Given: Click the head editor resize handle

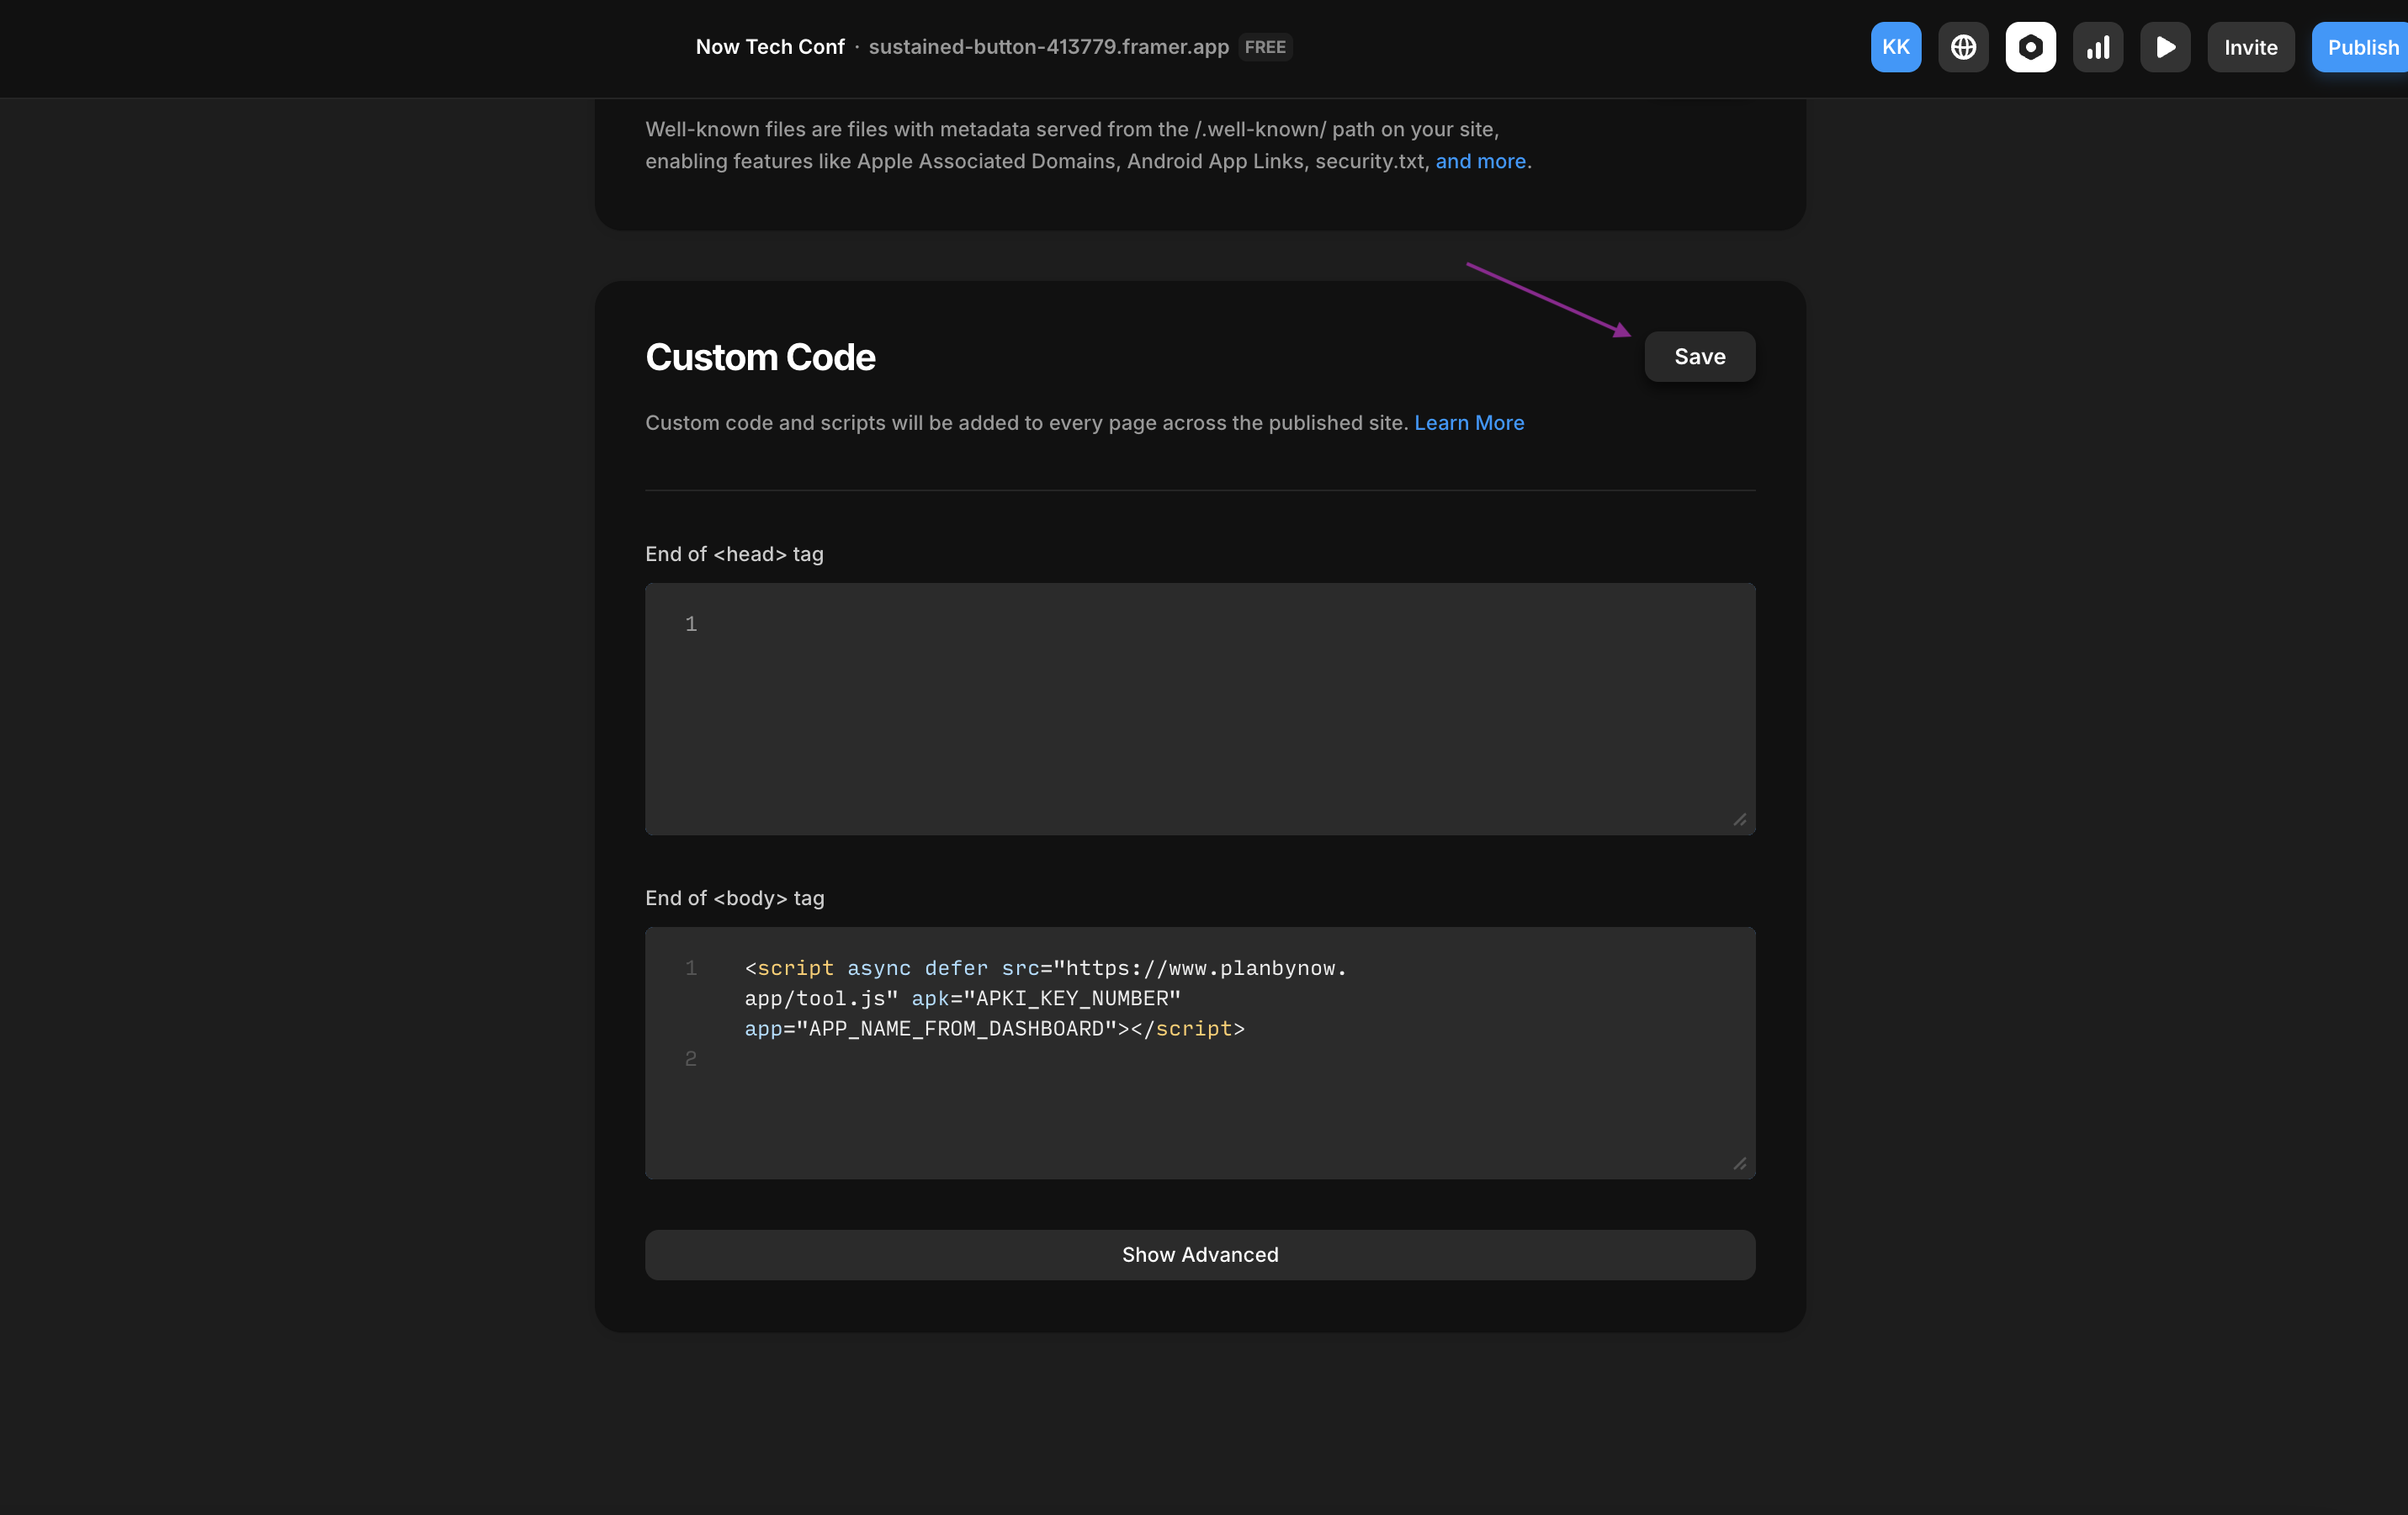Looking at the screenshot, I should pos(1740,819).
